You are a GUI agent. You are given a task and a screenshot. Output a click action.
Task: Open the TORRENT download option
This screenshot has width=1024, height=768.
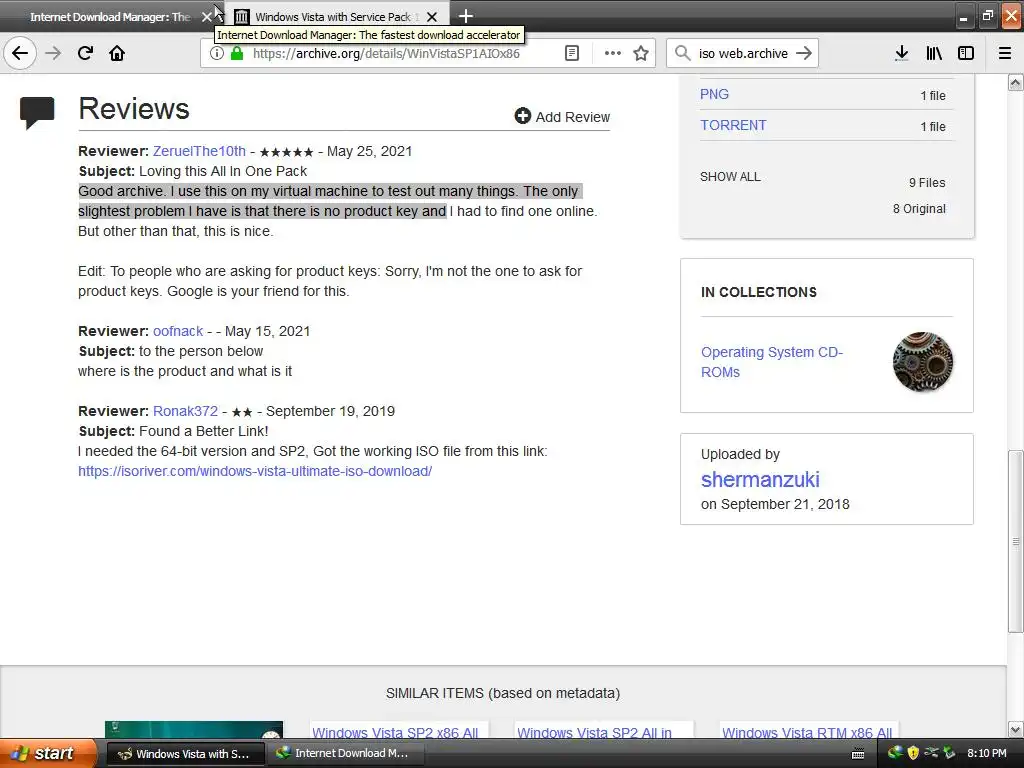click(x=733, y=125)
